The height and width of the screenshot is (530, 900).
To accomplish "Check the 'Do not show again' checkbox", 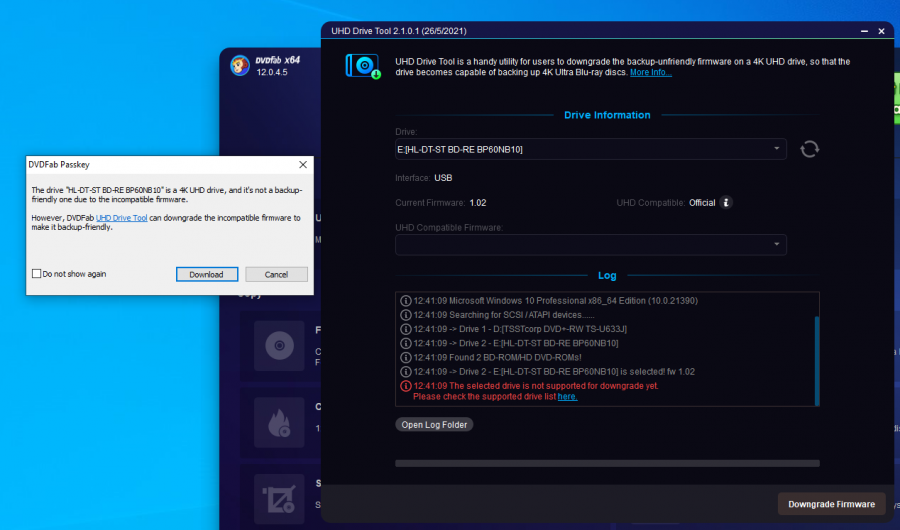I will pos(36,274).
